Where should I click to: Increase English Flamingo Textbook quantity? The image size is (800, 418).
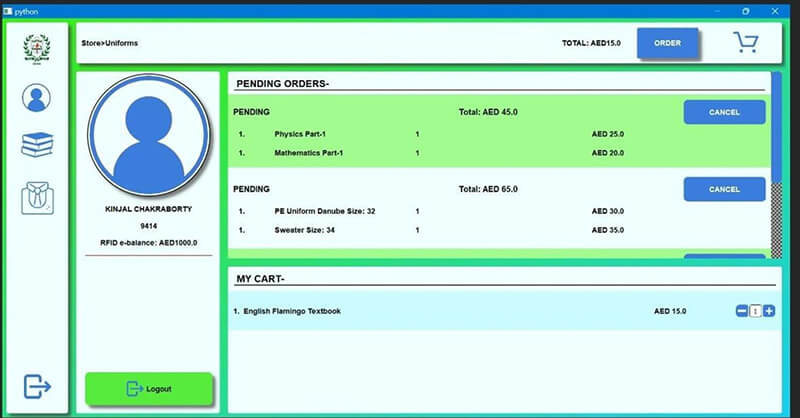pyautogui.click(x=769, y=312)
